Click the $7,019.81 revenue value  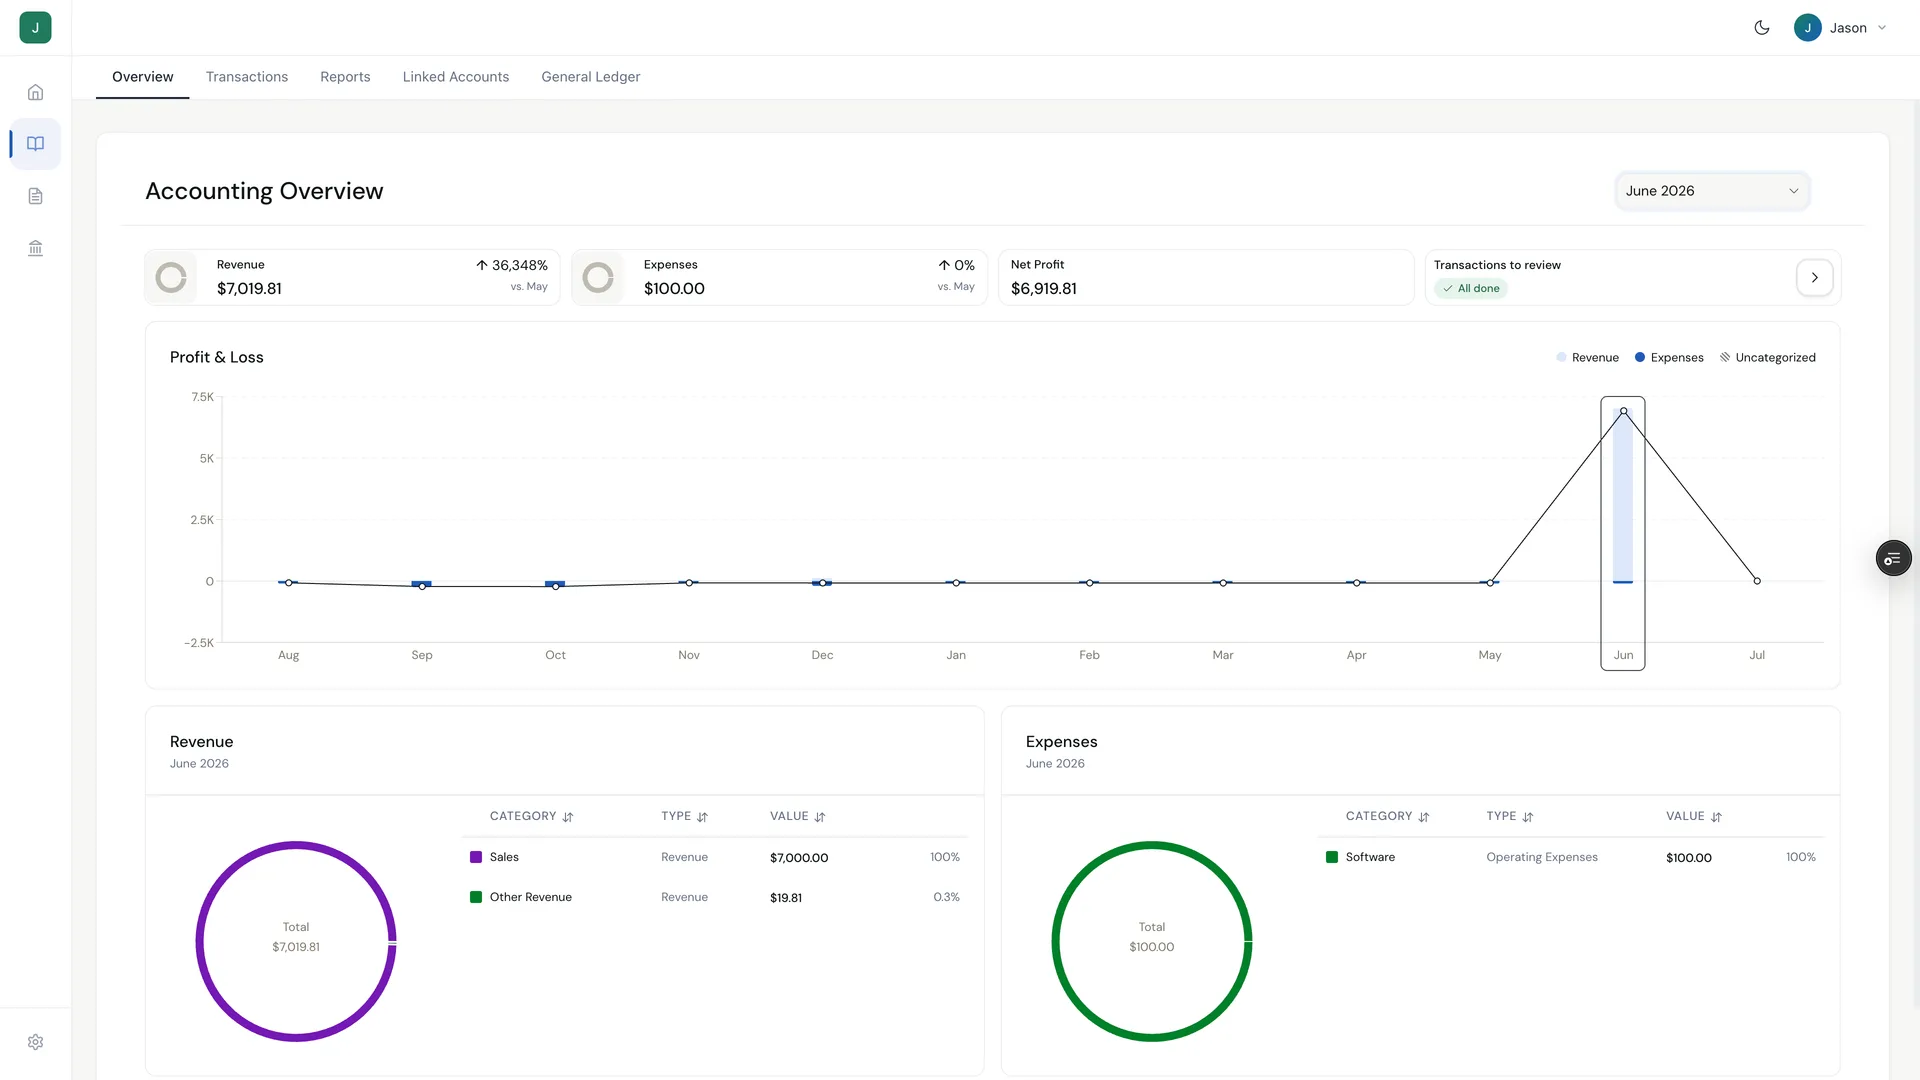[249, 289]
